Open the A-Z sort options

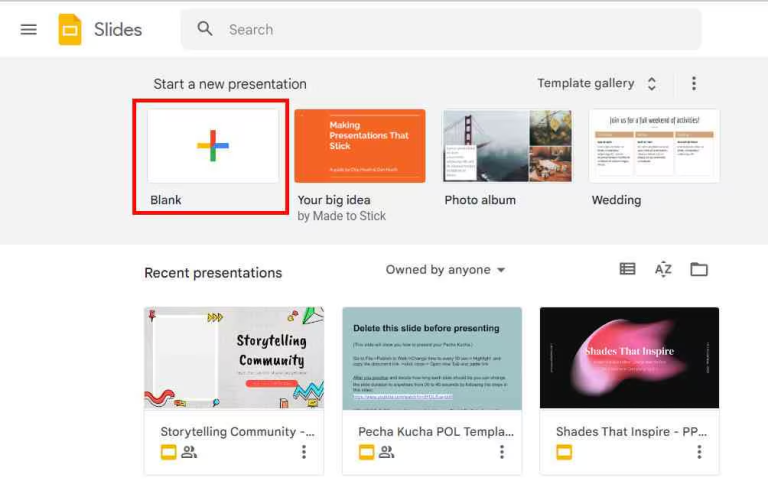[663, 269]
